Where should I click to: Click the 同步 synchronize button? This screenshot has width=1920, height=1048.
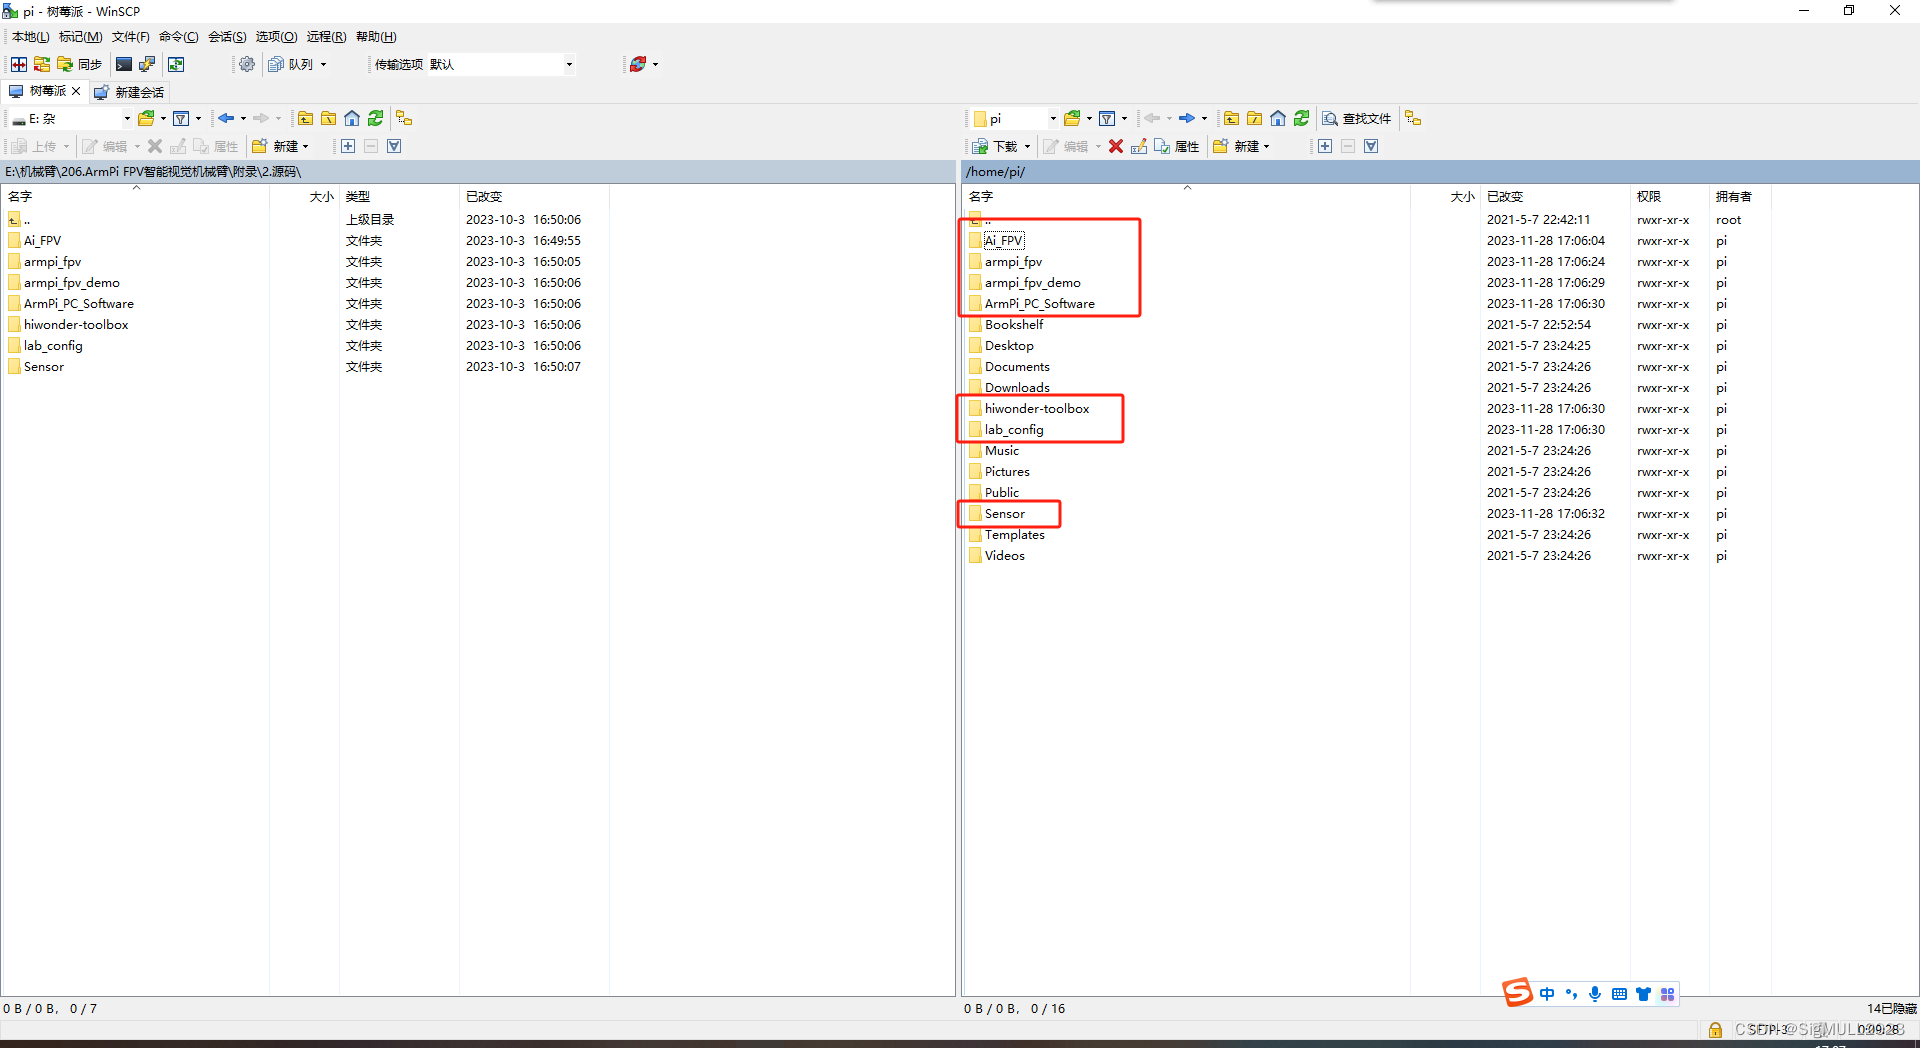[80, 64]
